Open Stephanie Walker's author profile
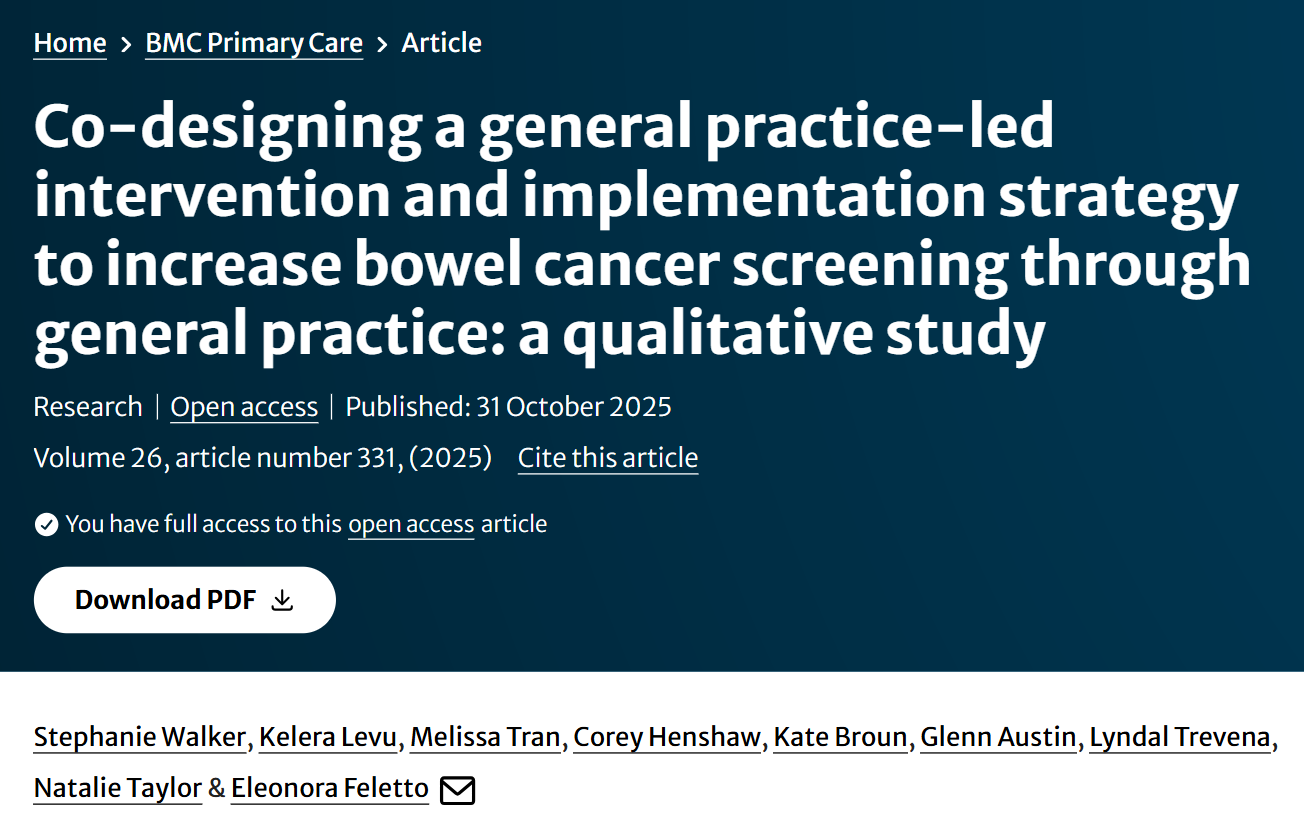The width and height of the screenshot is (1304, 832). [139, 737]
